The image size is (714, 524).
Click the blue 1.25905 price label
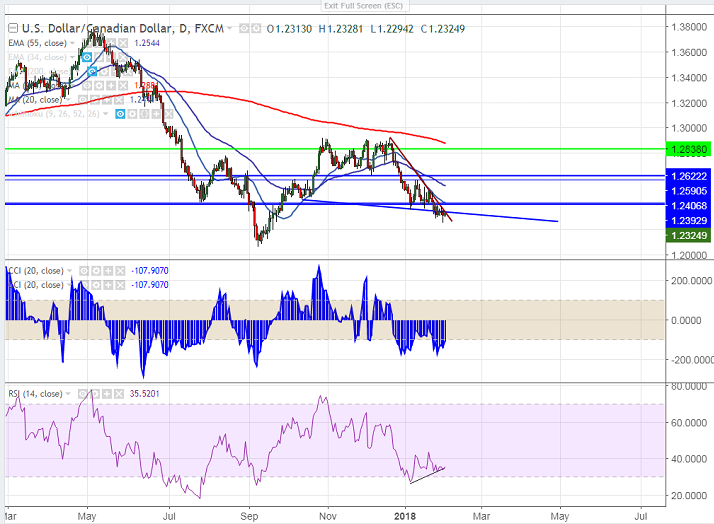point(688,191)
